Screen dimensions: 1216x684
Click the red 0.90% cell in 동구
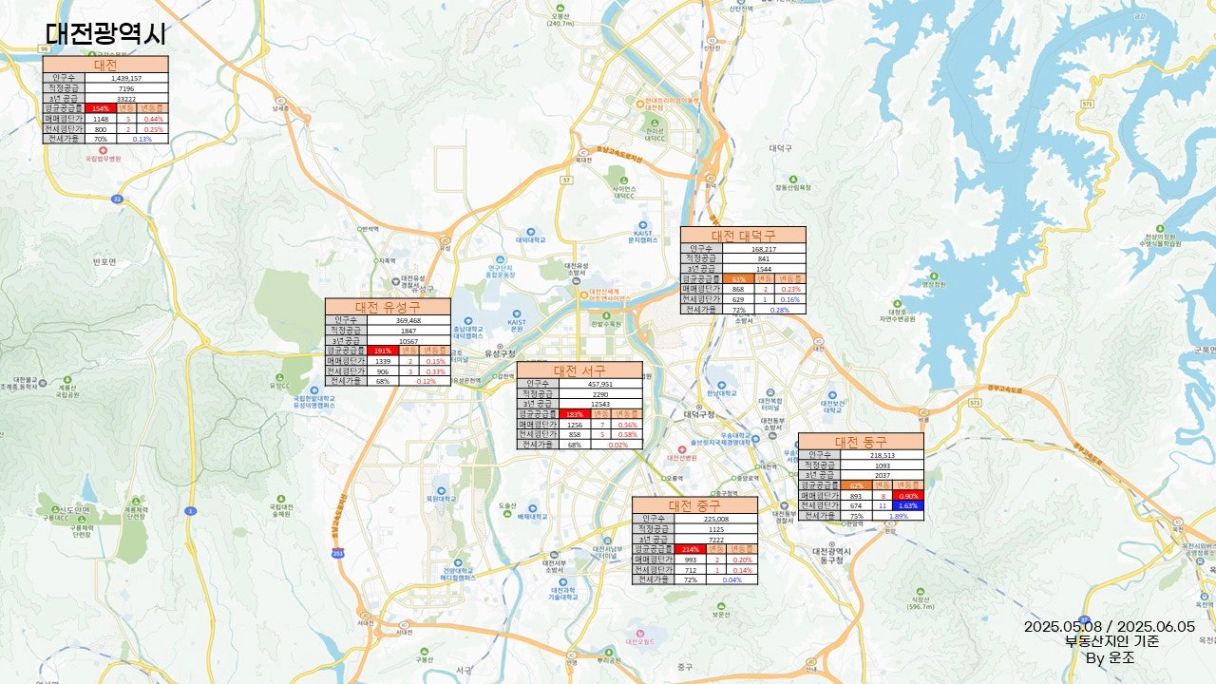908,495
